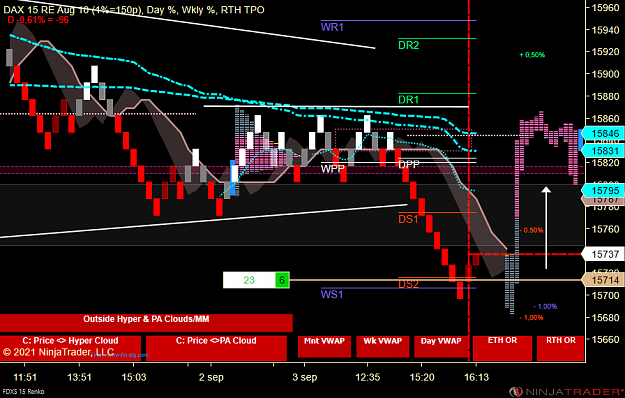Click the 15680 price axis label
This screenshot has height=398, width=625.
605,318
